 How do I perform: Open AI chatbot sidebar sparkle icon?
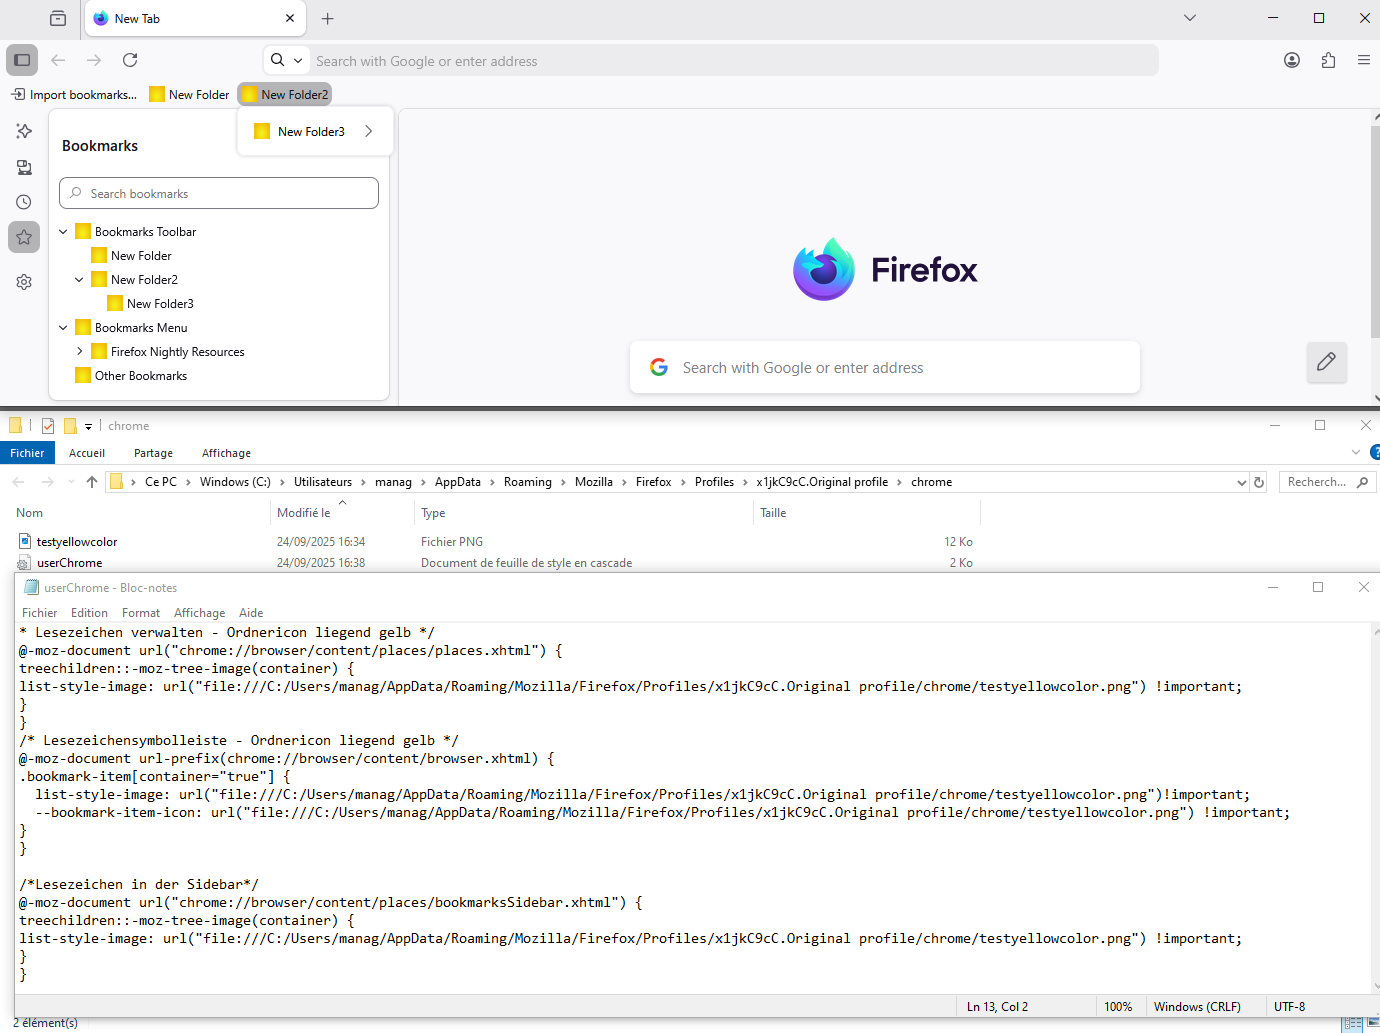pos(24,131)
